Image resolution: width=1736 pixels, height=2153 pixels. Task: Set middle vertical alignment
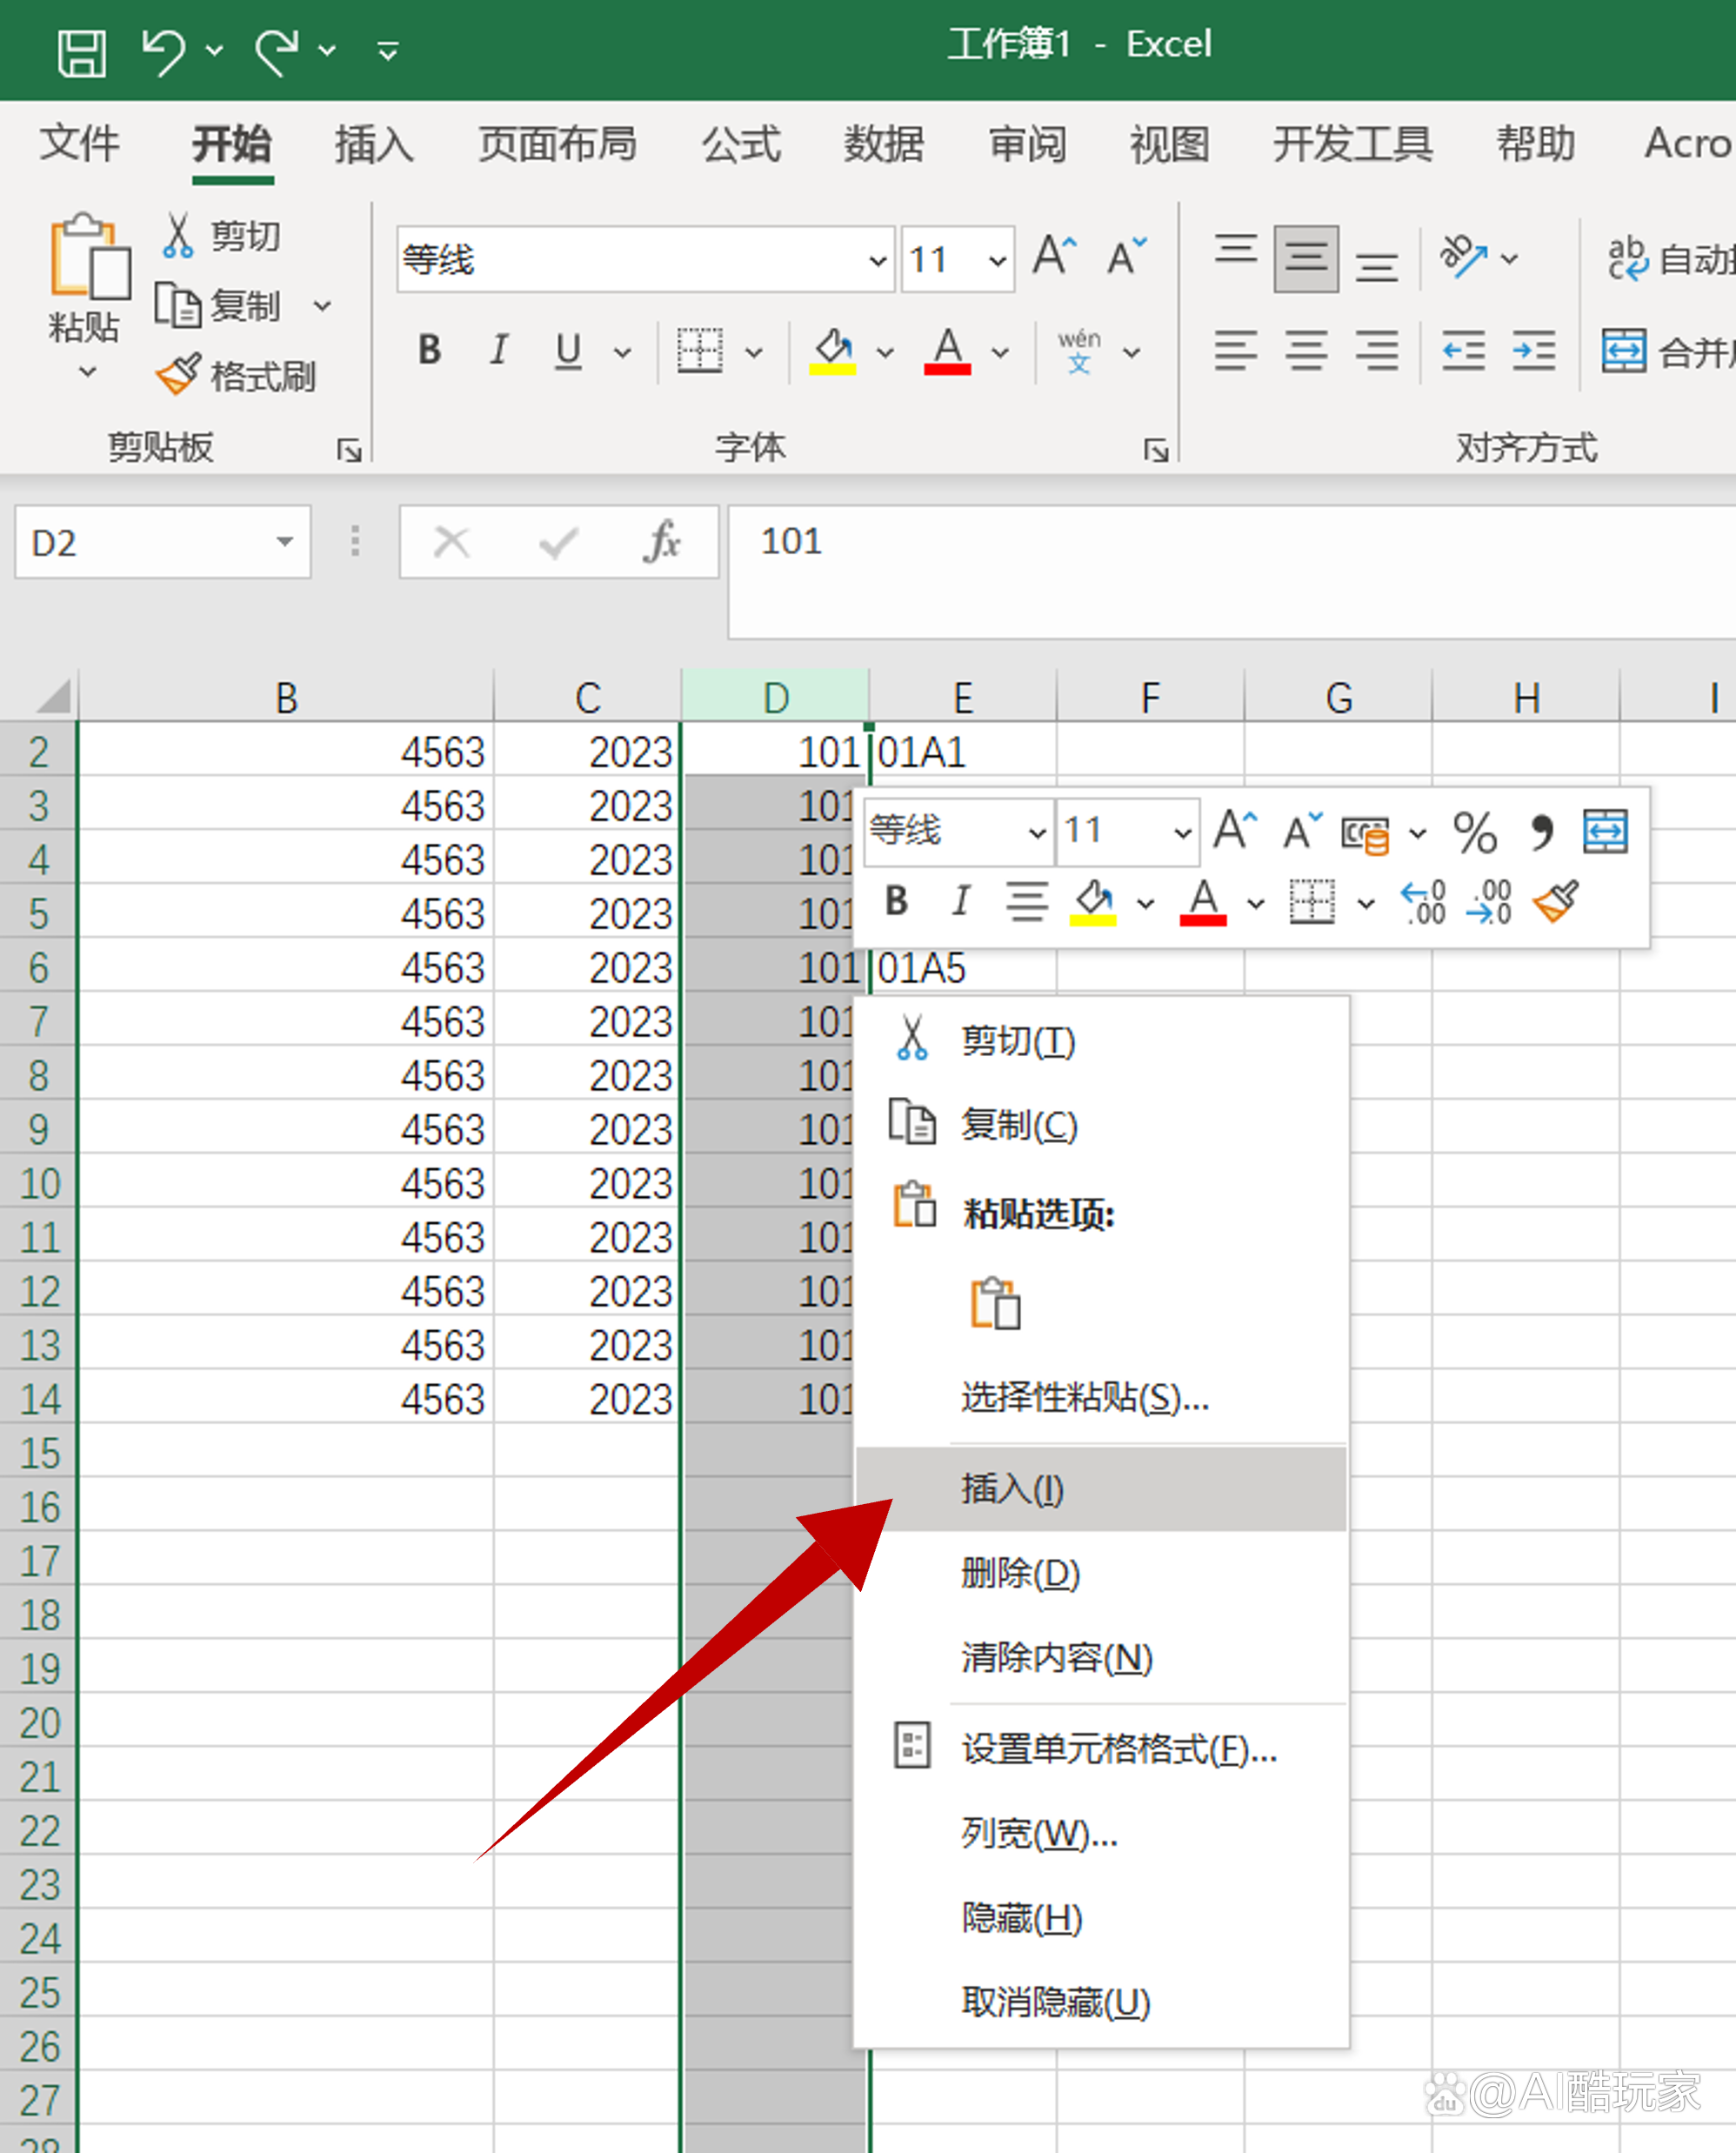point(1306,258)
